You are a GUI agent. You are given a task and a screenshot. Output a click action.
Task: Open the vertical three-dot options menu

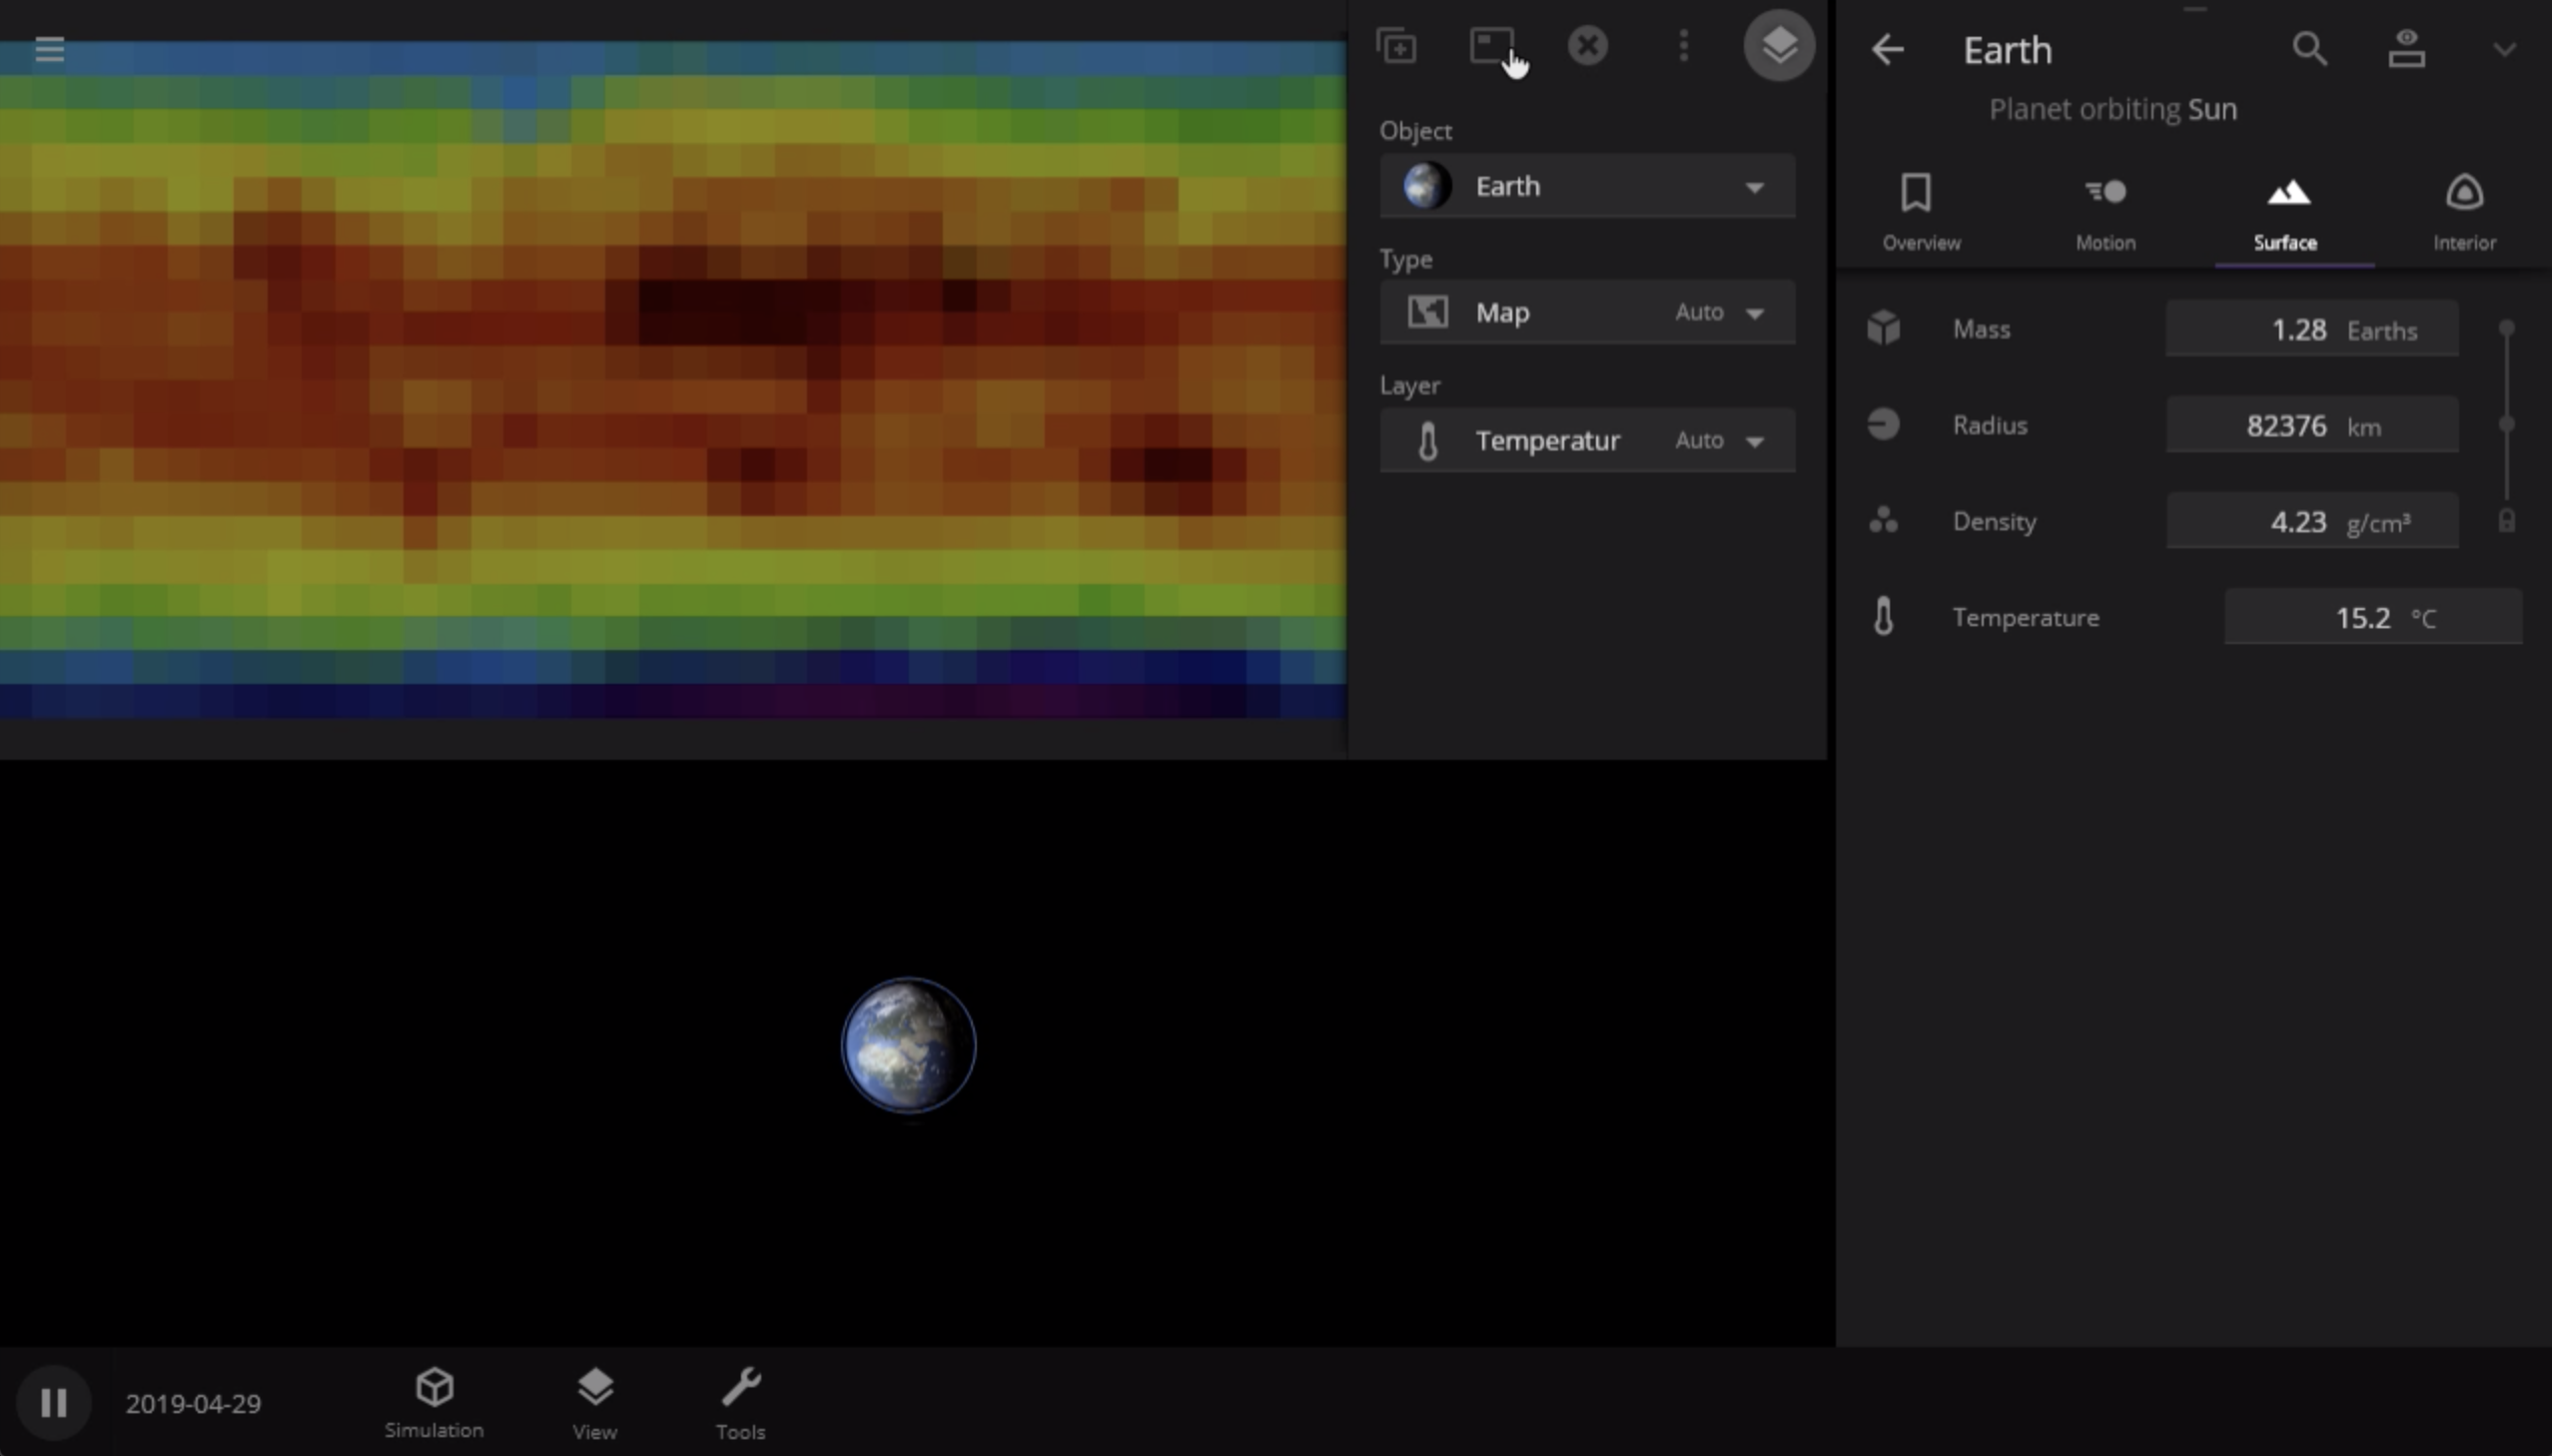[1683, 46]
